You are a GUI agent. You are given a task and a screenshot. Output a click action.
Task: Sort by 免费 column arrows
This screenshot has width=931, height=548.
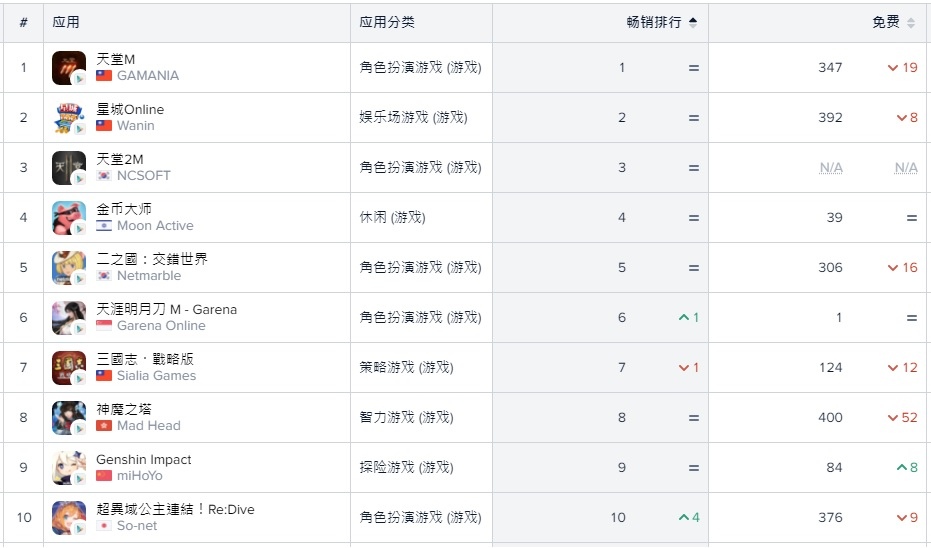(x=911, y=23)
